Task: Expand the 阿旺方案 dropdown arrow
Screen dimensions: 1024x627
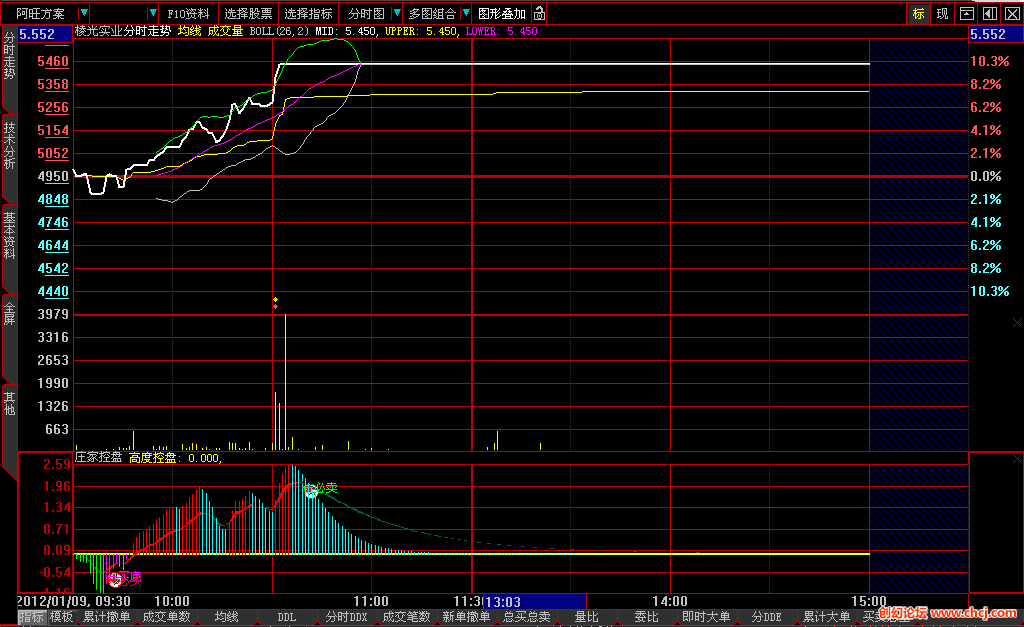Action: click(x=83, y=14)
